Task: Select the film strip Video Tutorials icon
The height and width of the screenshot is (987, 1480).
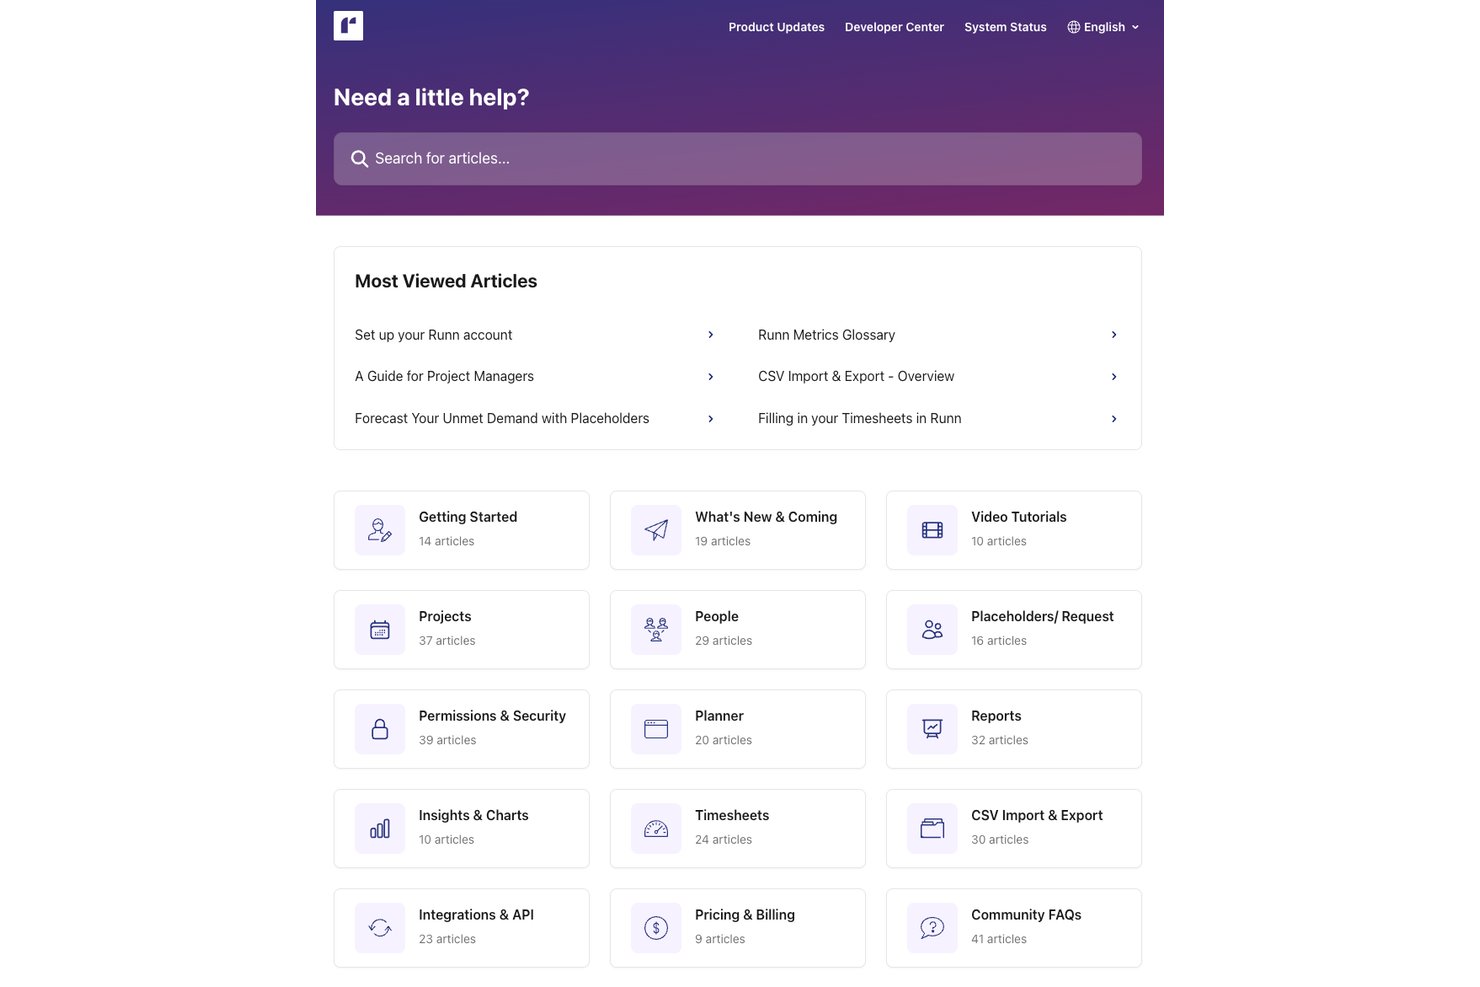Action: pos(932,530)
